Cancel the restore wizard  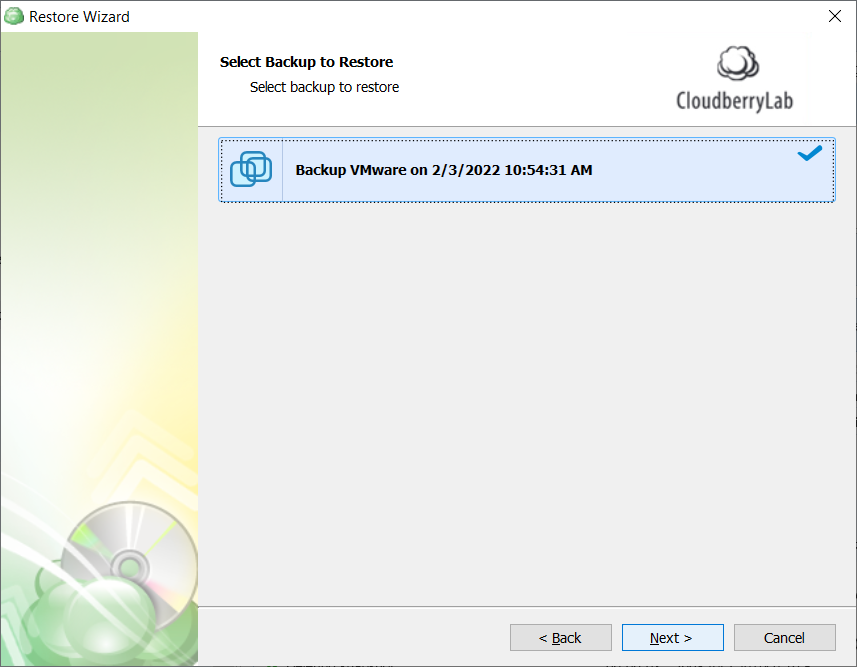pos(784,637)
